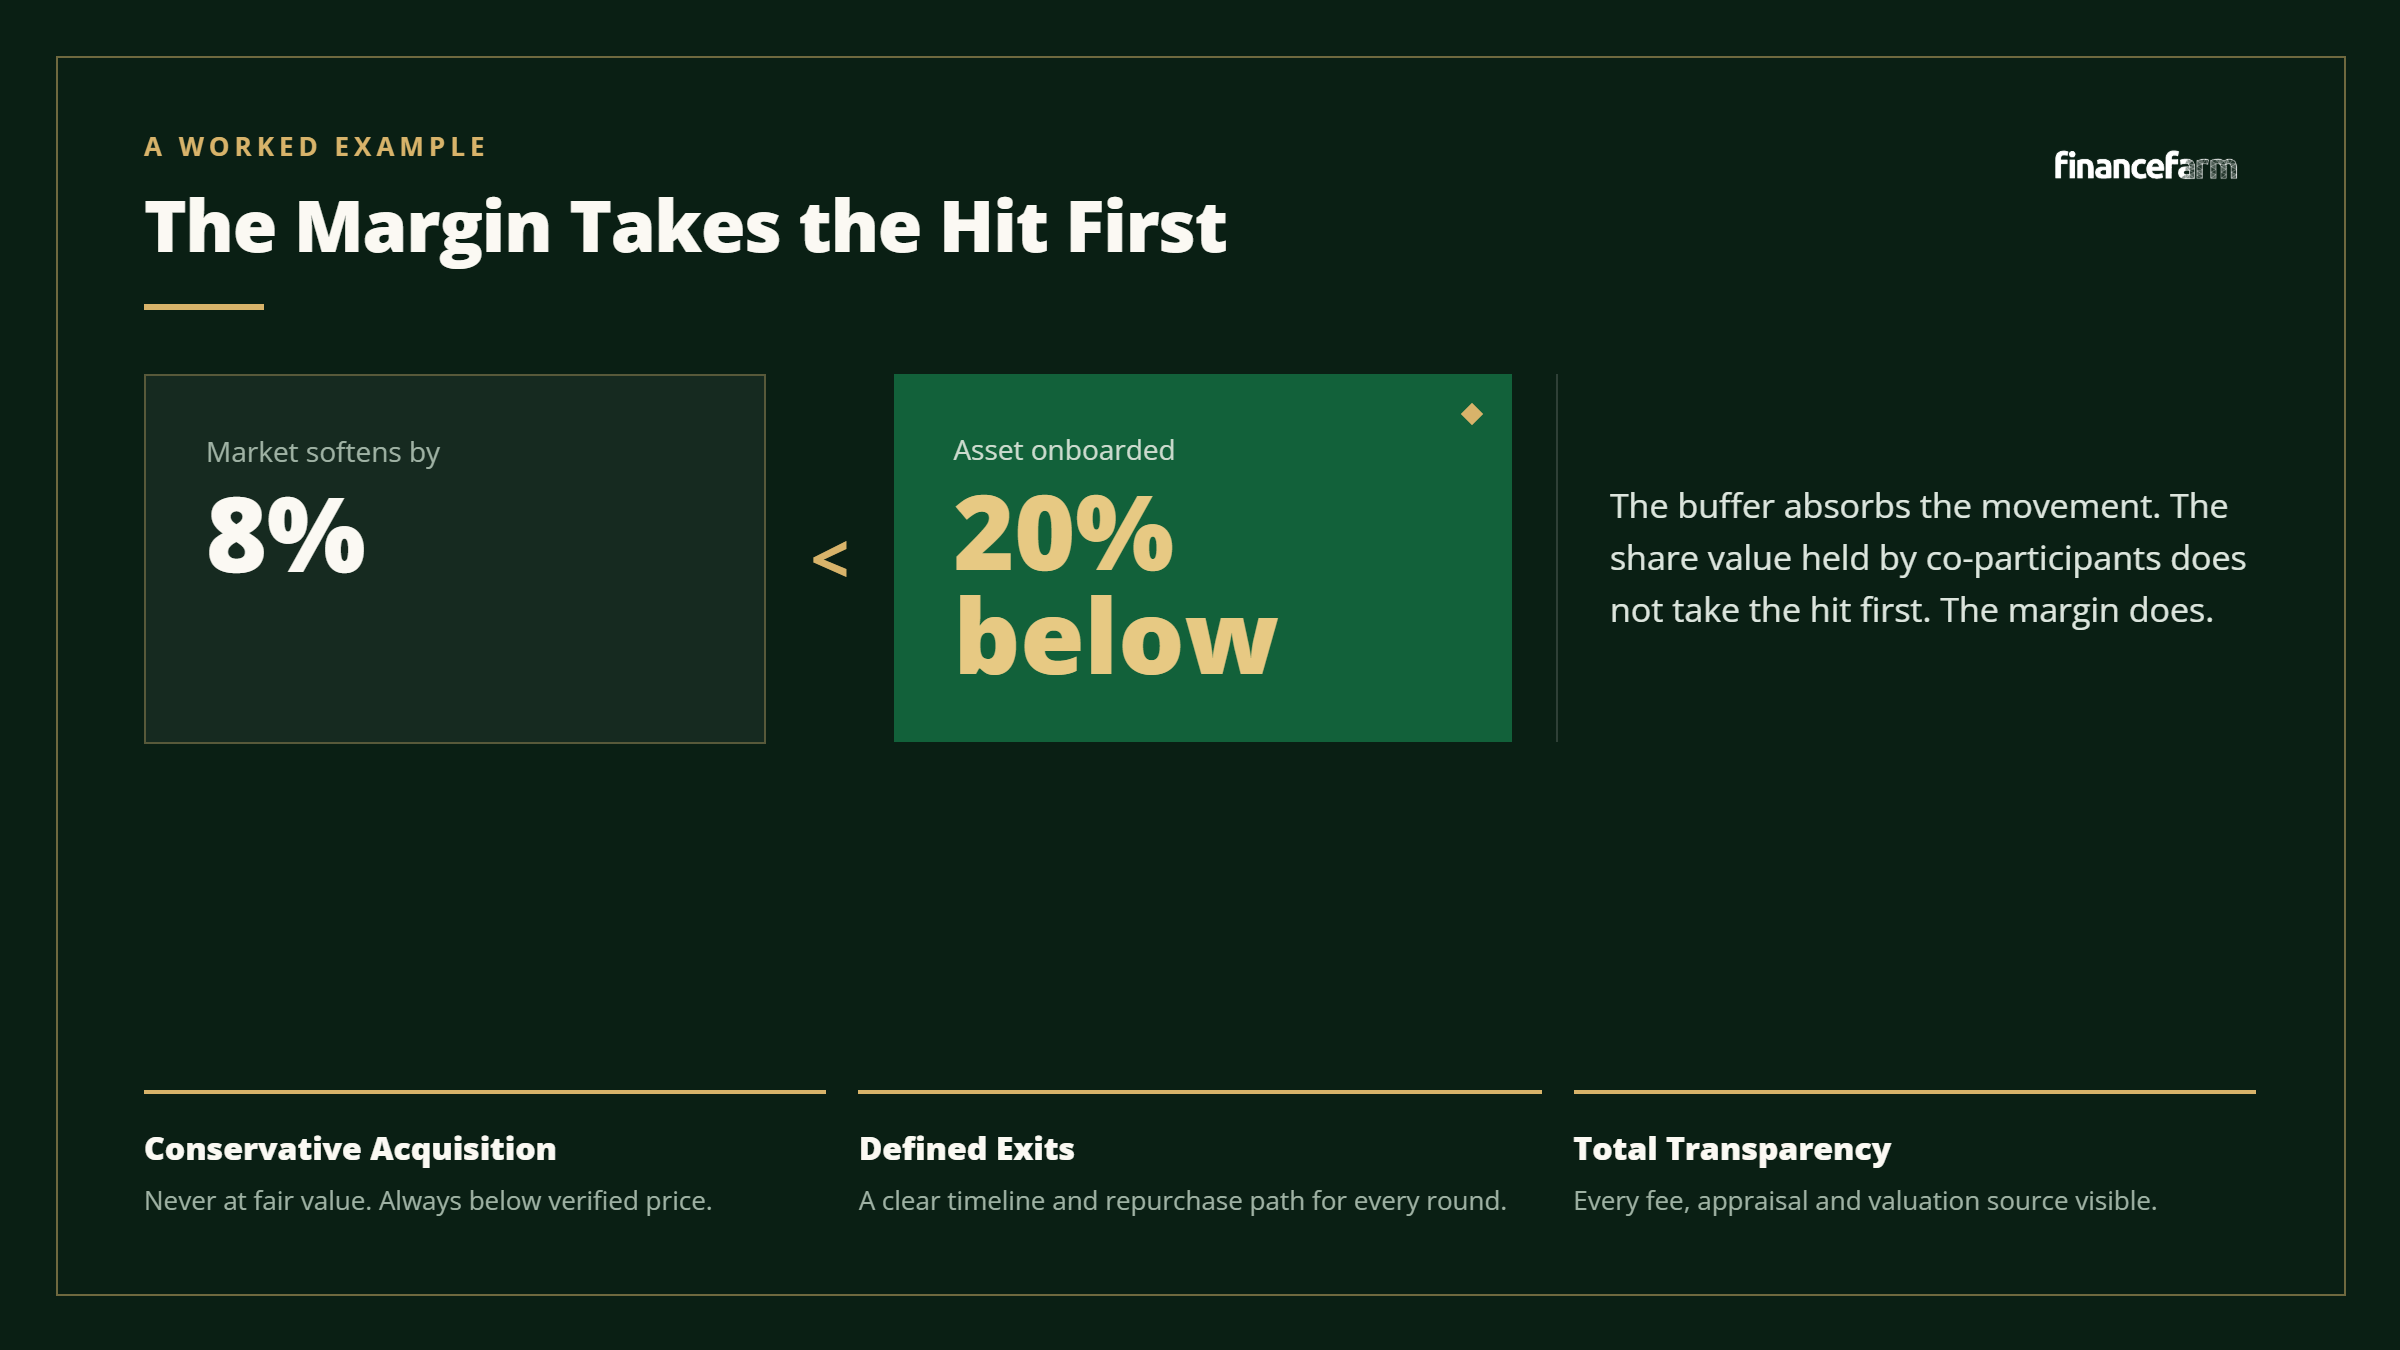Select the 8% market softens figure
The image size is (2400, 1350).
point(286,535)
